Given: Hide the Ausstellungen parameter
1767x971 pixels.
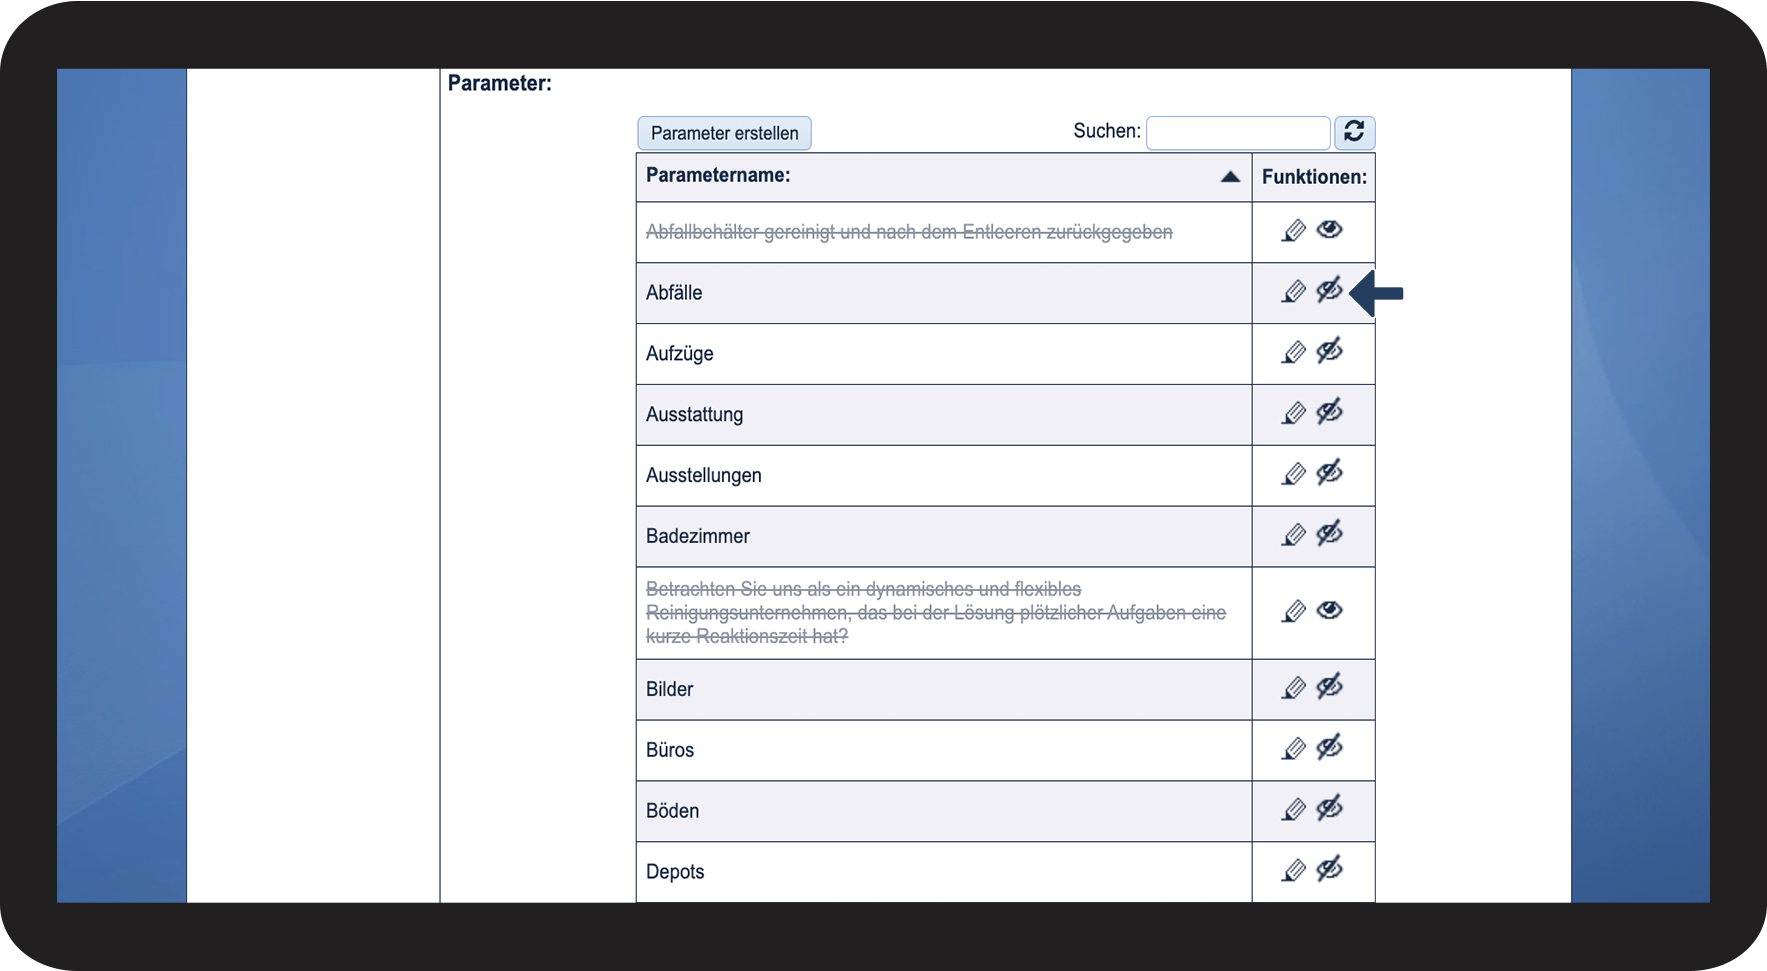Looking at the screenshot, I should 1329,472.
